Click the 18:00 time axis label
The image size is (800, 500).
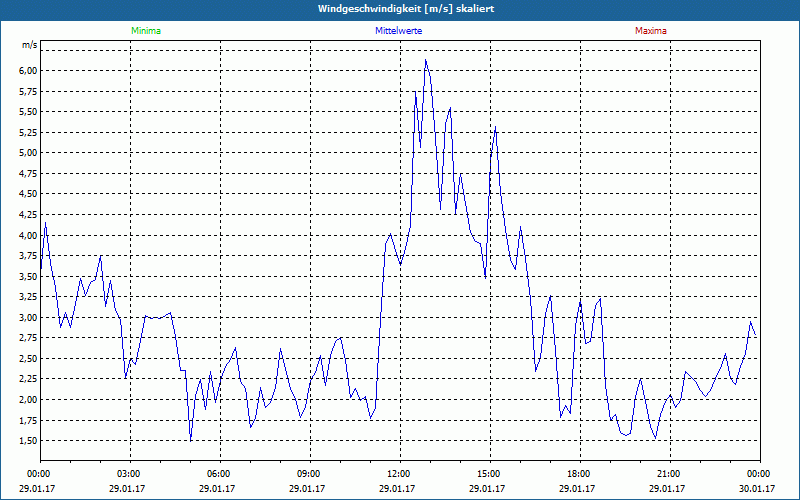coord(580,474)
